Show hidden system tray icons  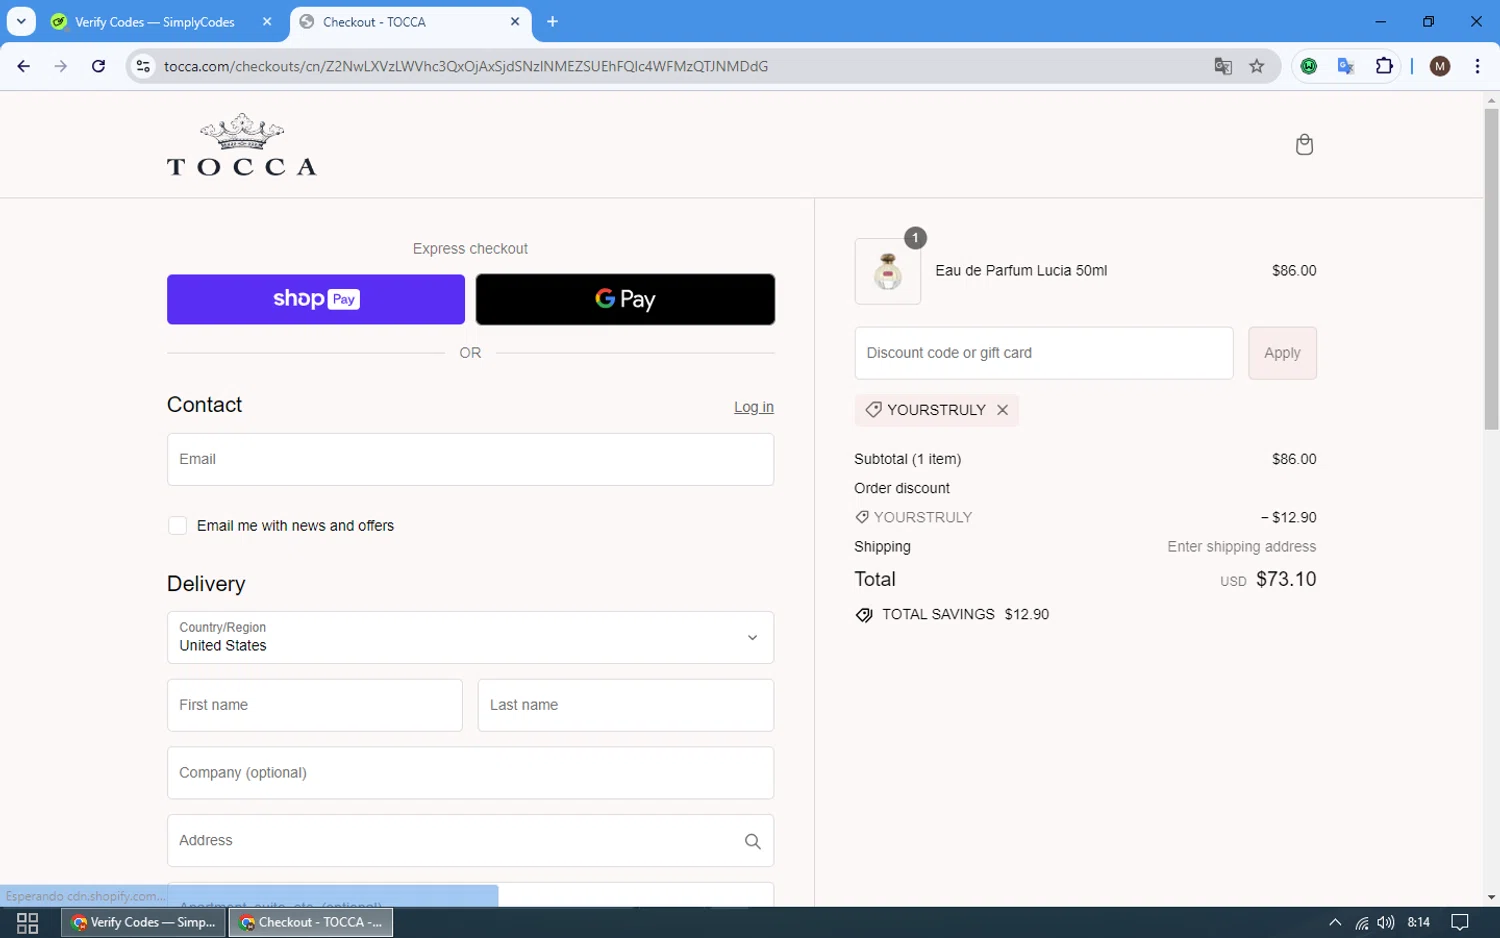tap(1335, 922)
